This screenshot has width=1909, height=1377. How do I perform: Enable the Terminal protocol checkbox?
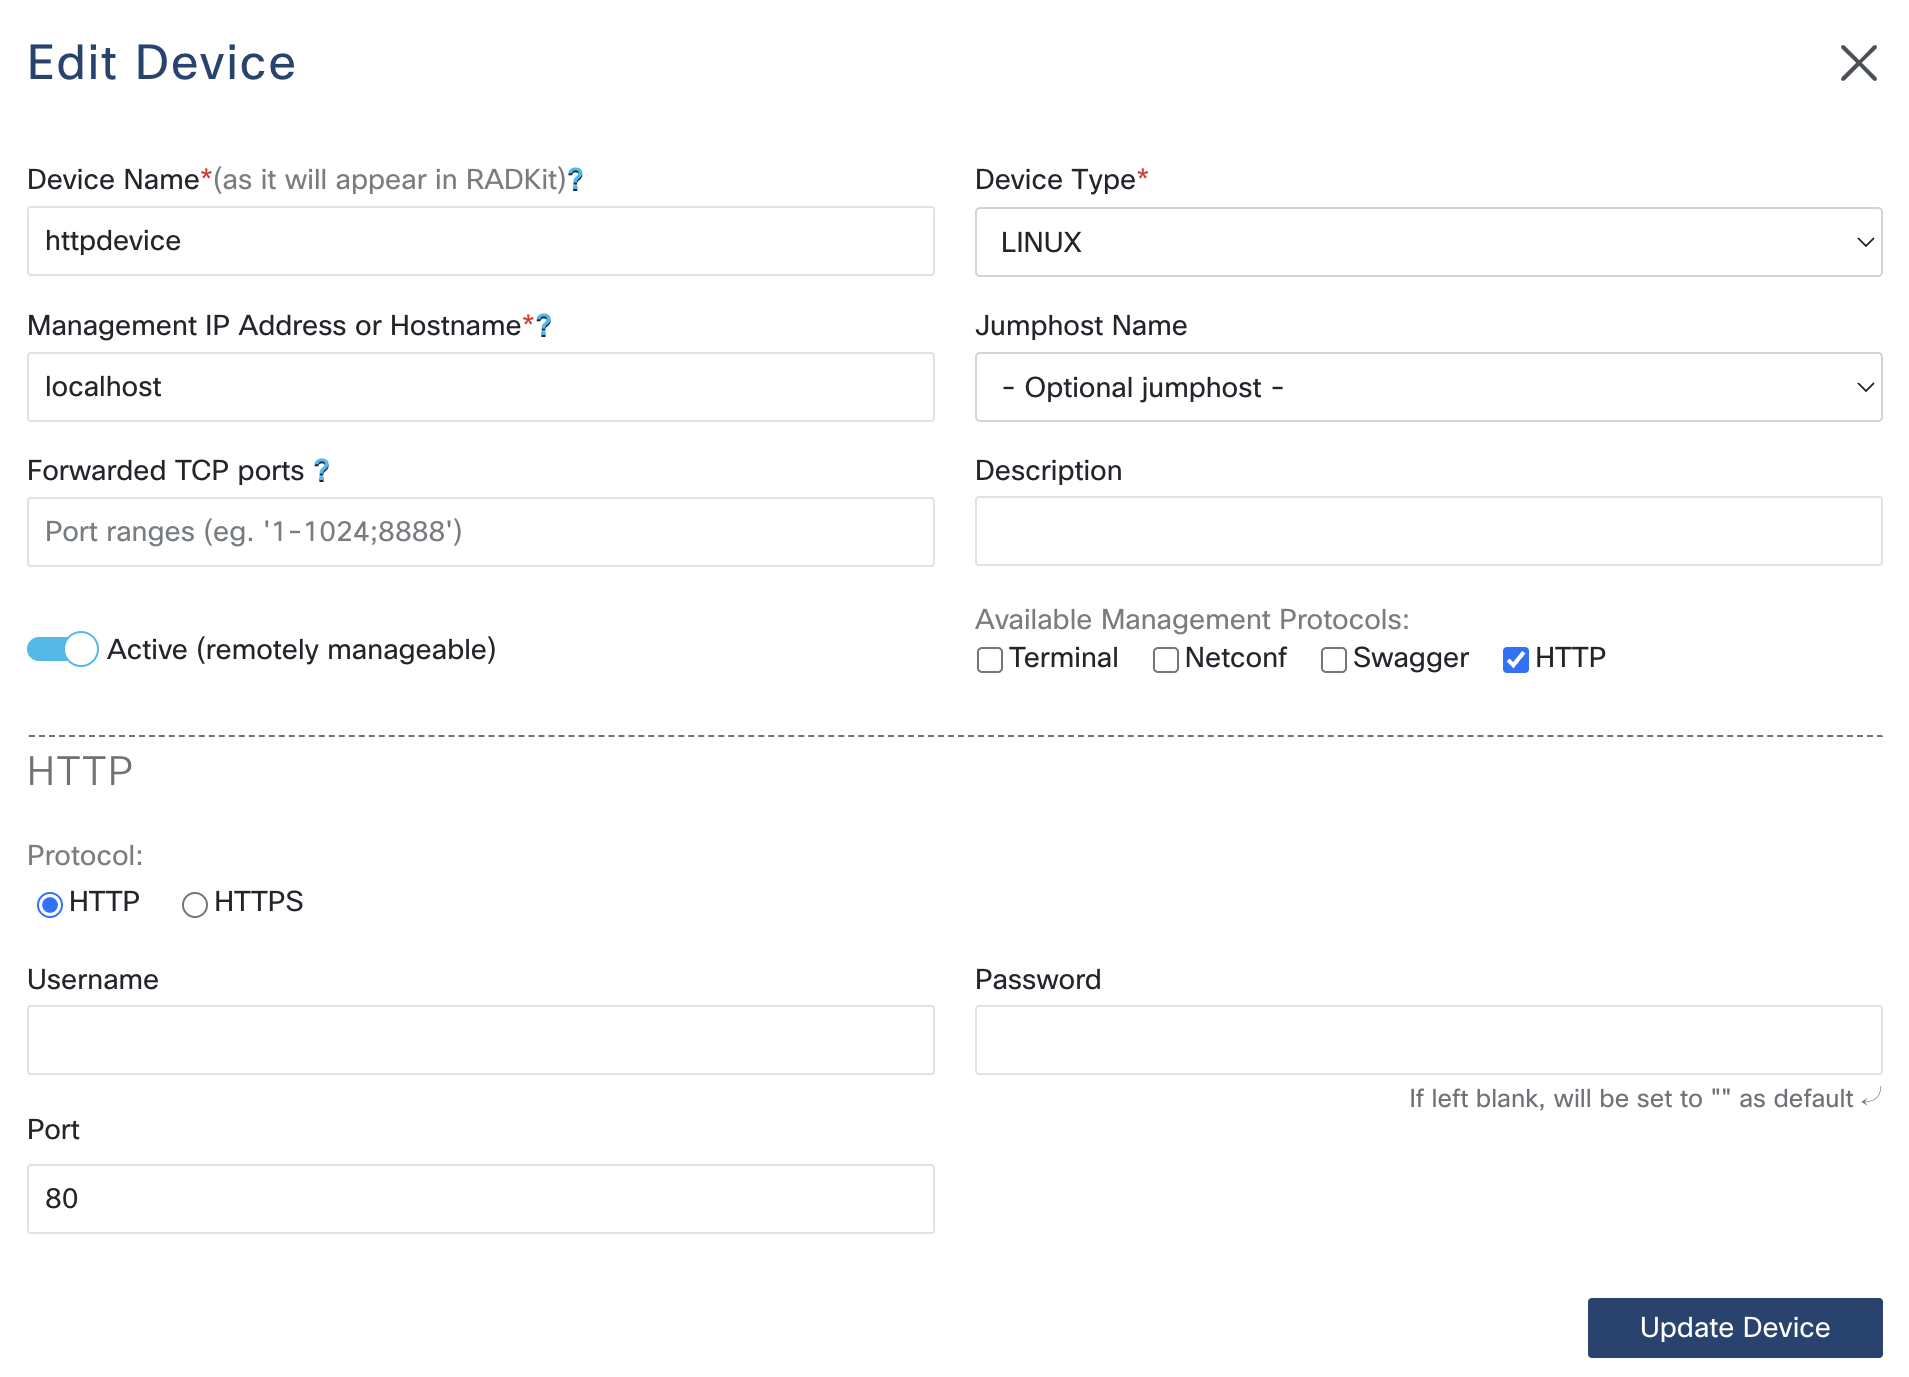tap(990, 660)
